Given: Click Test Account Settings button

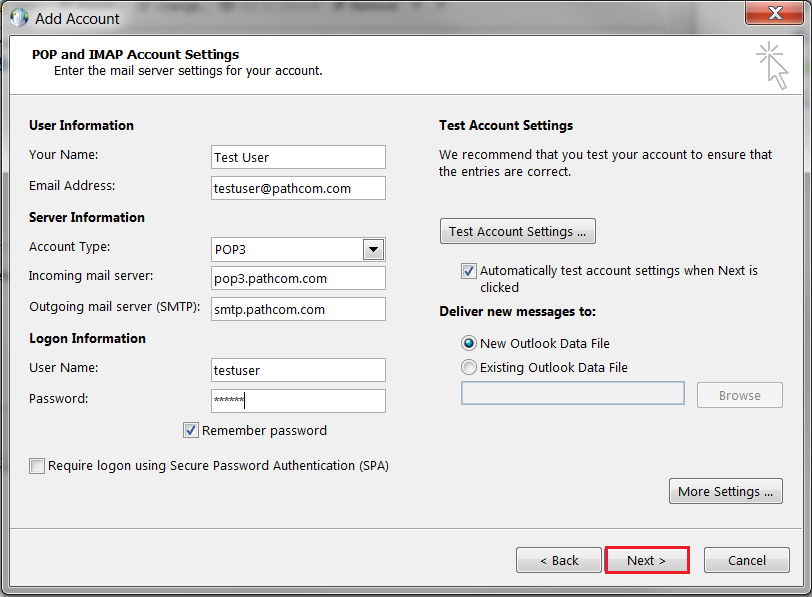Looking at the screenshot, I should (x=517, y=230).
